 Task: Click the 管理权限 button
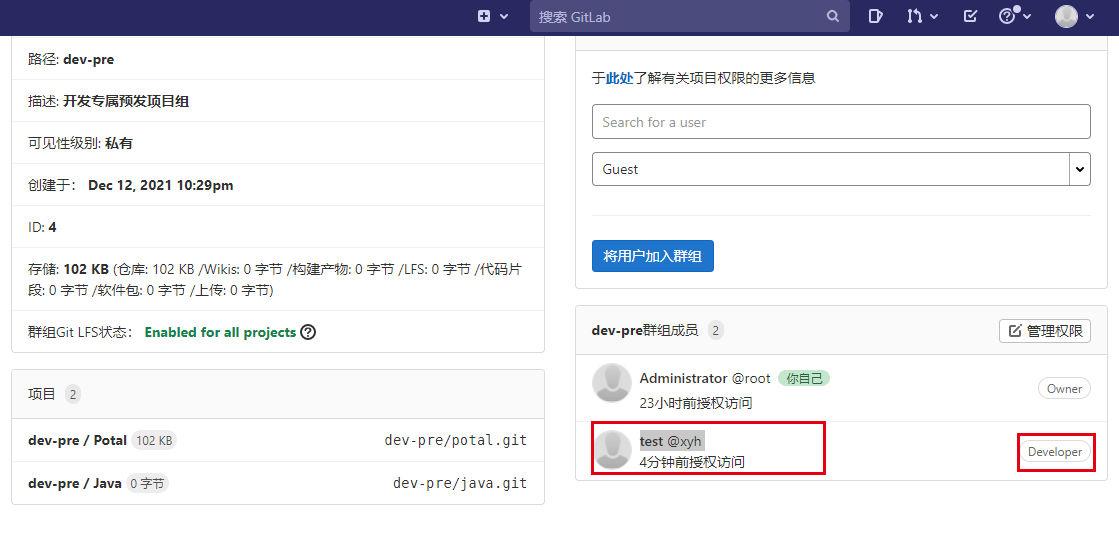point(1045,331)
